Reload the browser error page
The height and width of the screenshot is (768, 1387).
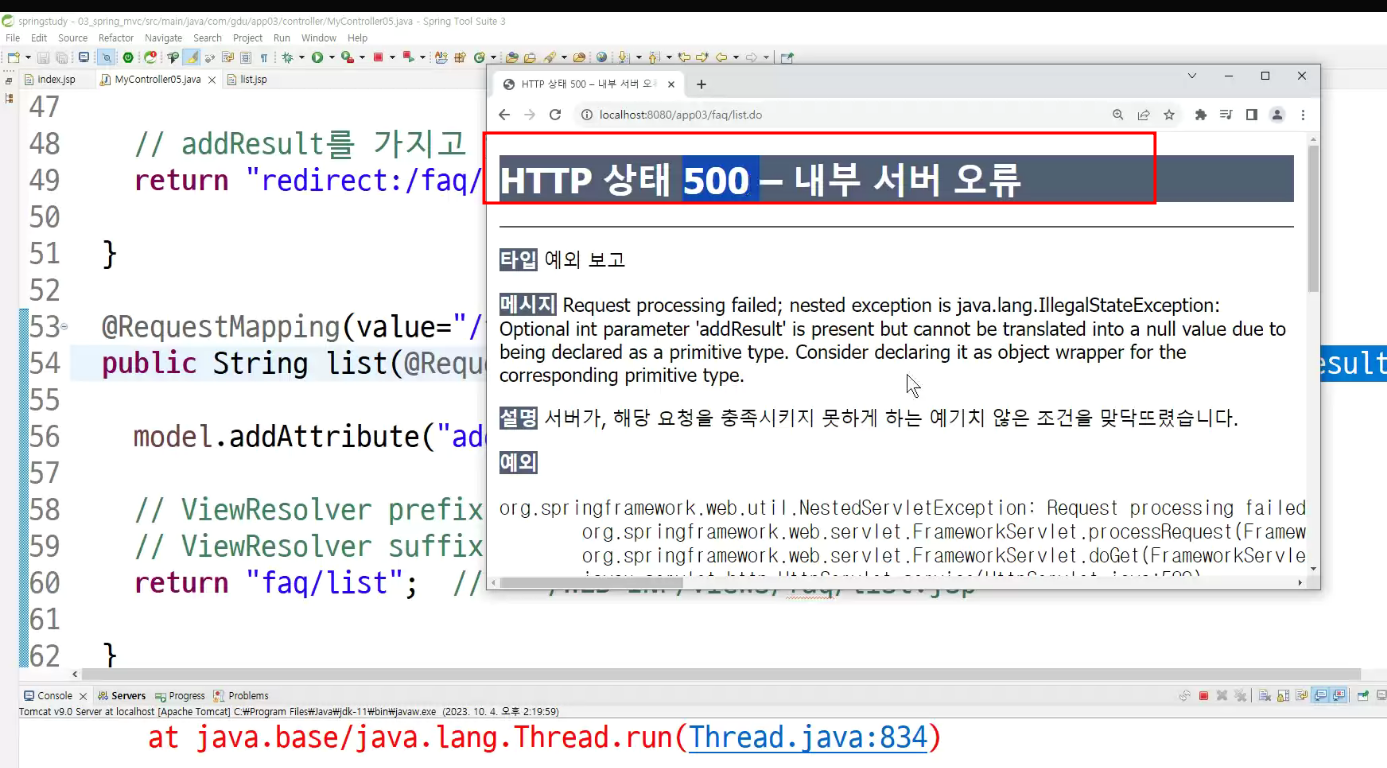(555, 115)
